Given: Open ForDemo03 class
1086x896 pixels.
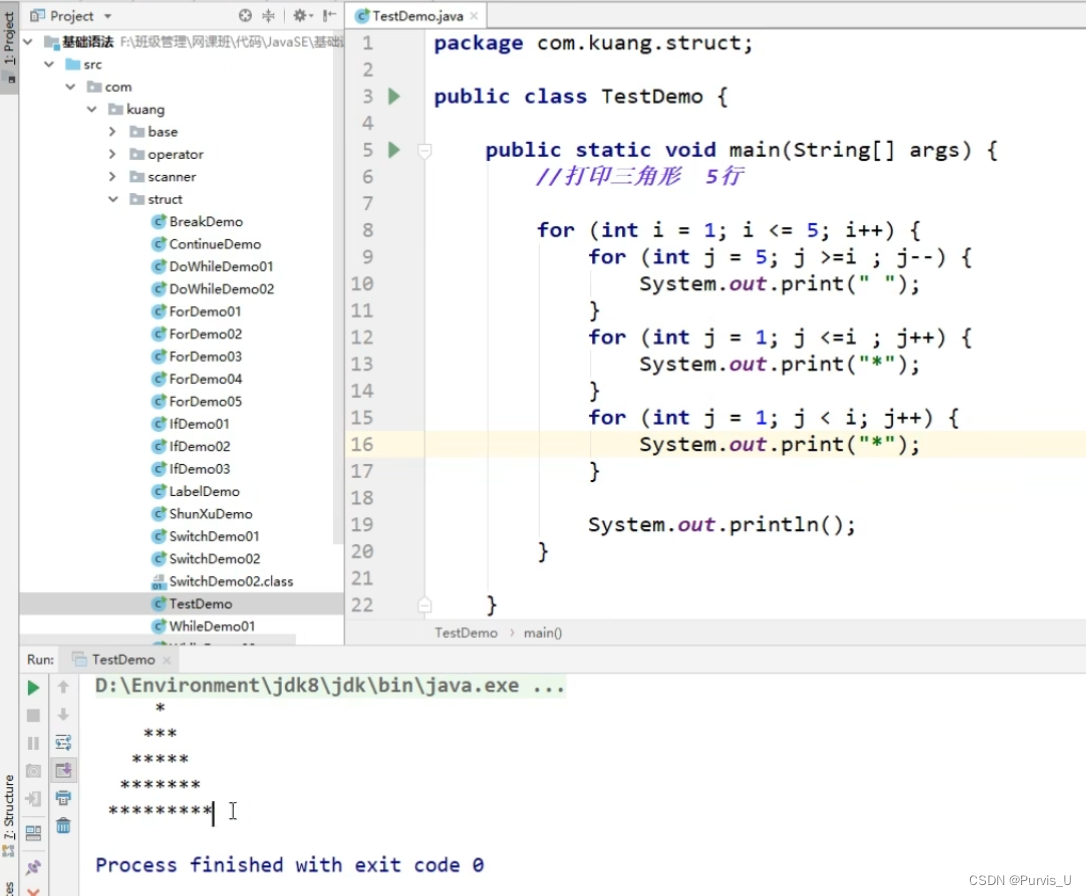Looking at the screenshot, I should [197, 357].
